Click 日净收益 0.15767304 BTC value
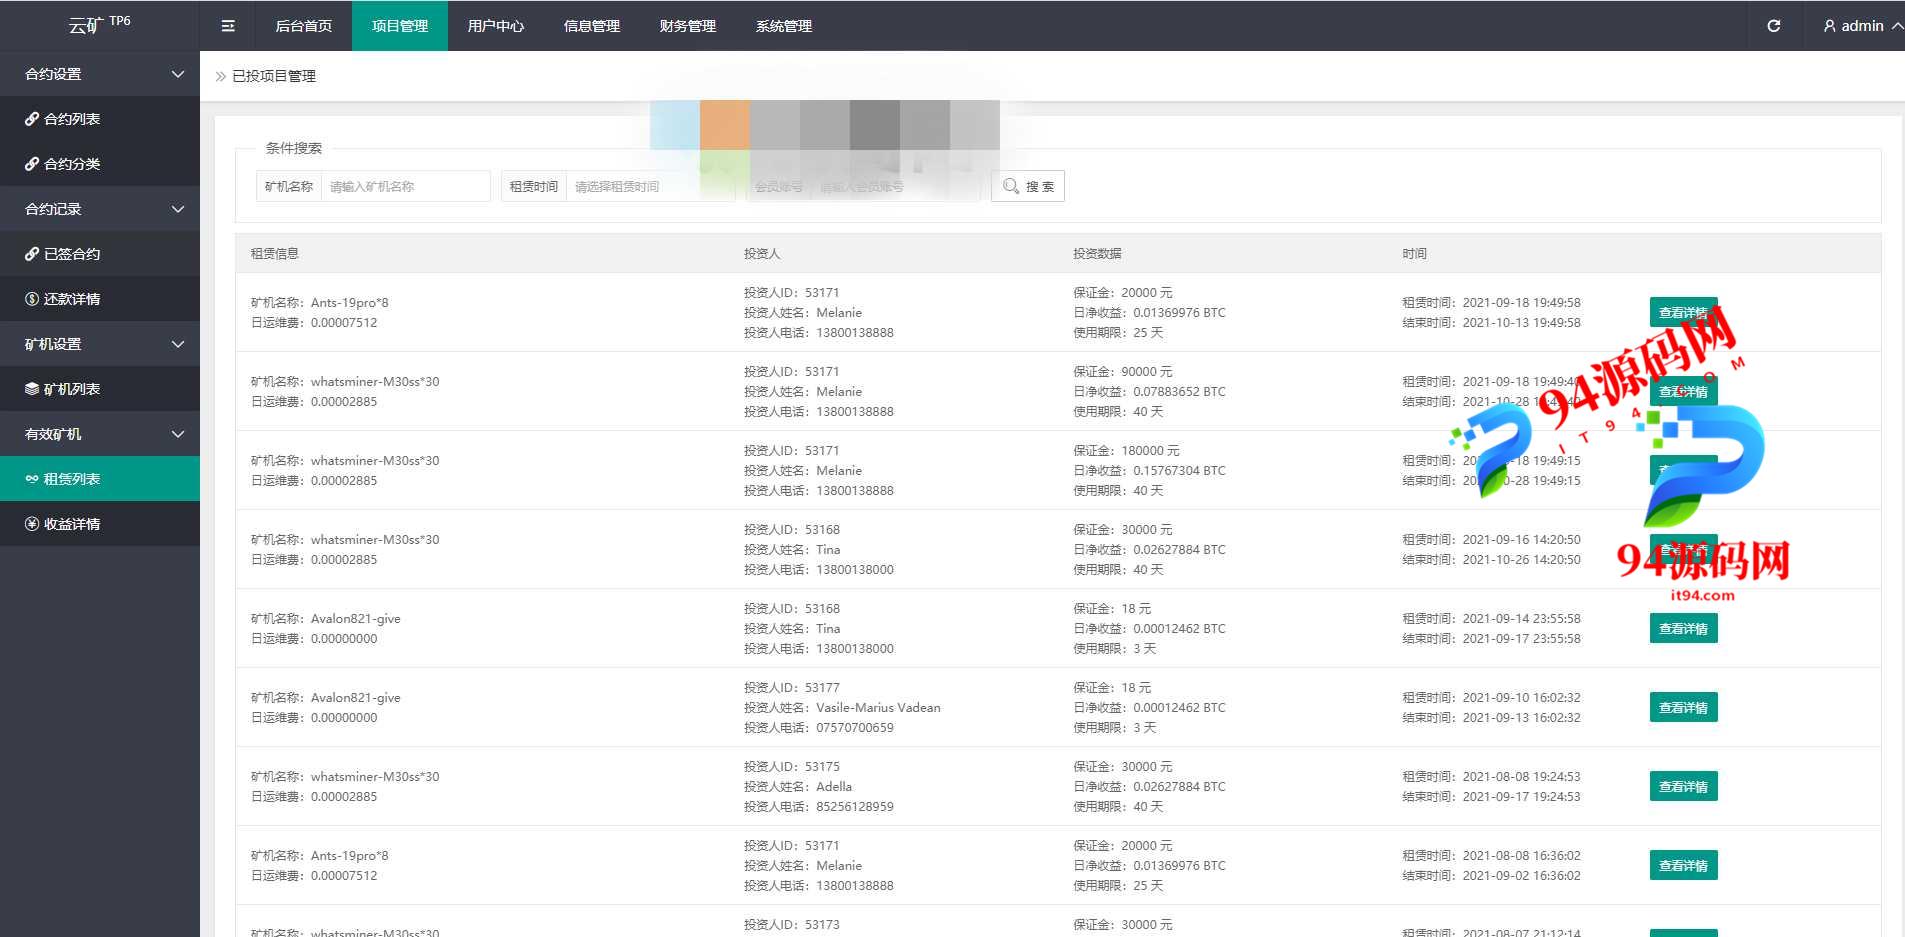The height and width of the screenshot is (937, 1905). [x=1149, y=470]
